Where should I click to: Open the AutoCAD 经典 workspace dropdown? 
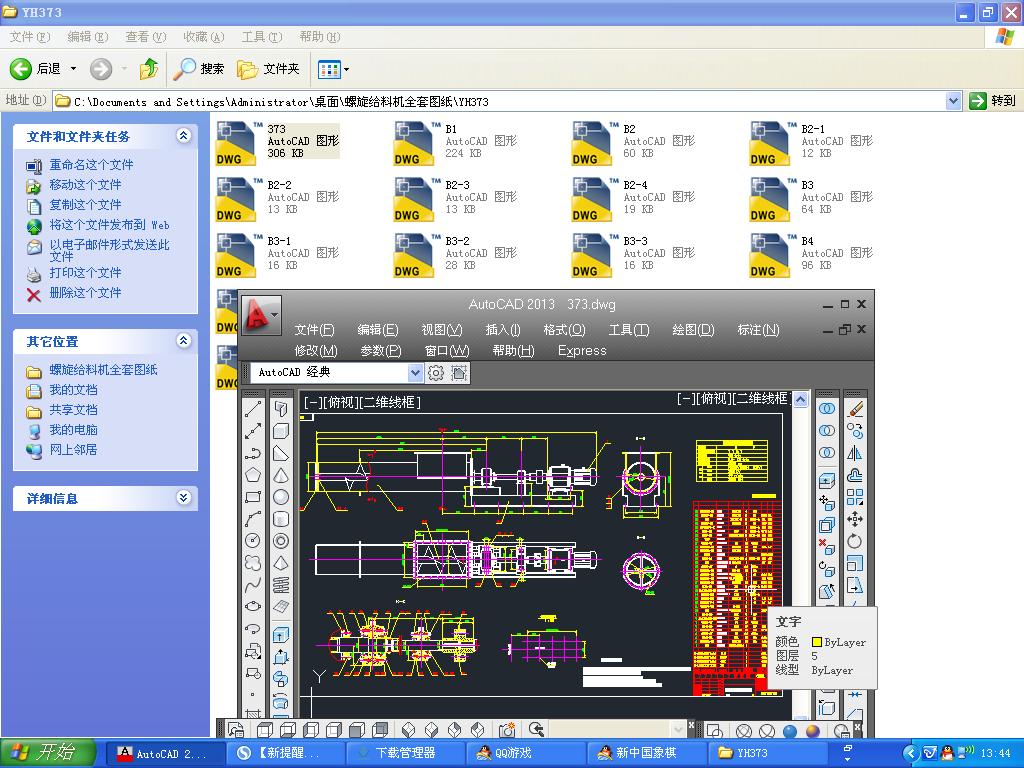click(x=415, y=373)
